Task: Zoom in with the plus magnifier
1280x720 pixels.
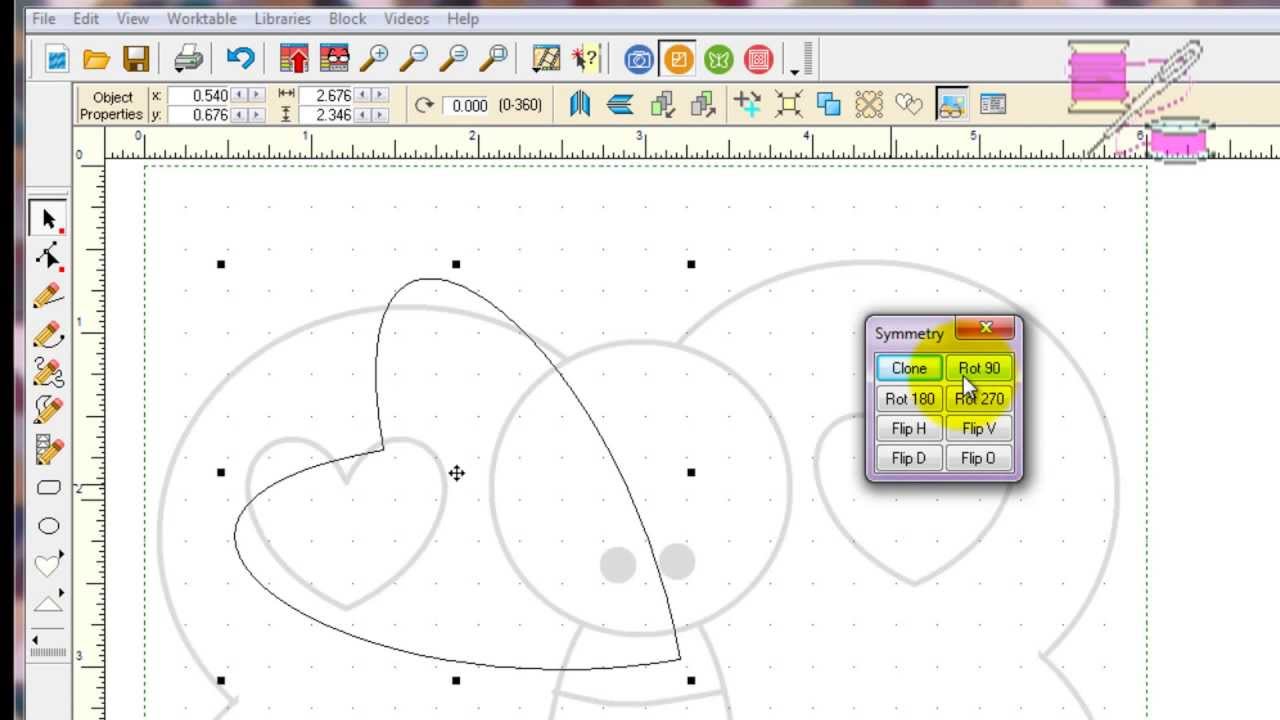Action: coord(374,59)
